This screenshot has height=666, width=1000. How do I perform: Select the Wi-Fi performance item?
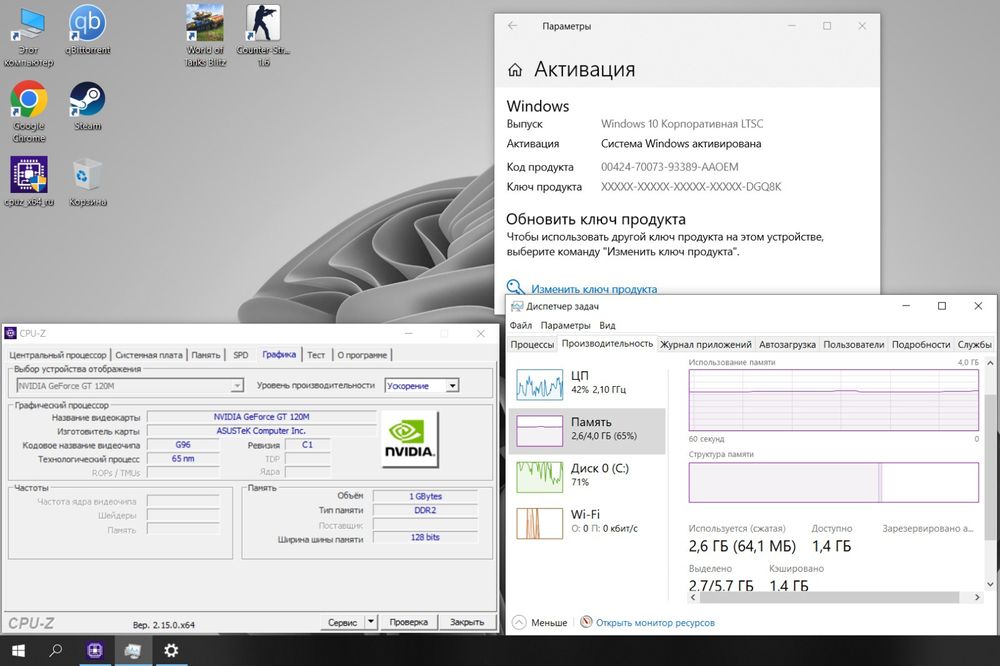click(587, 522)
